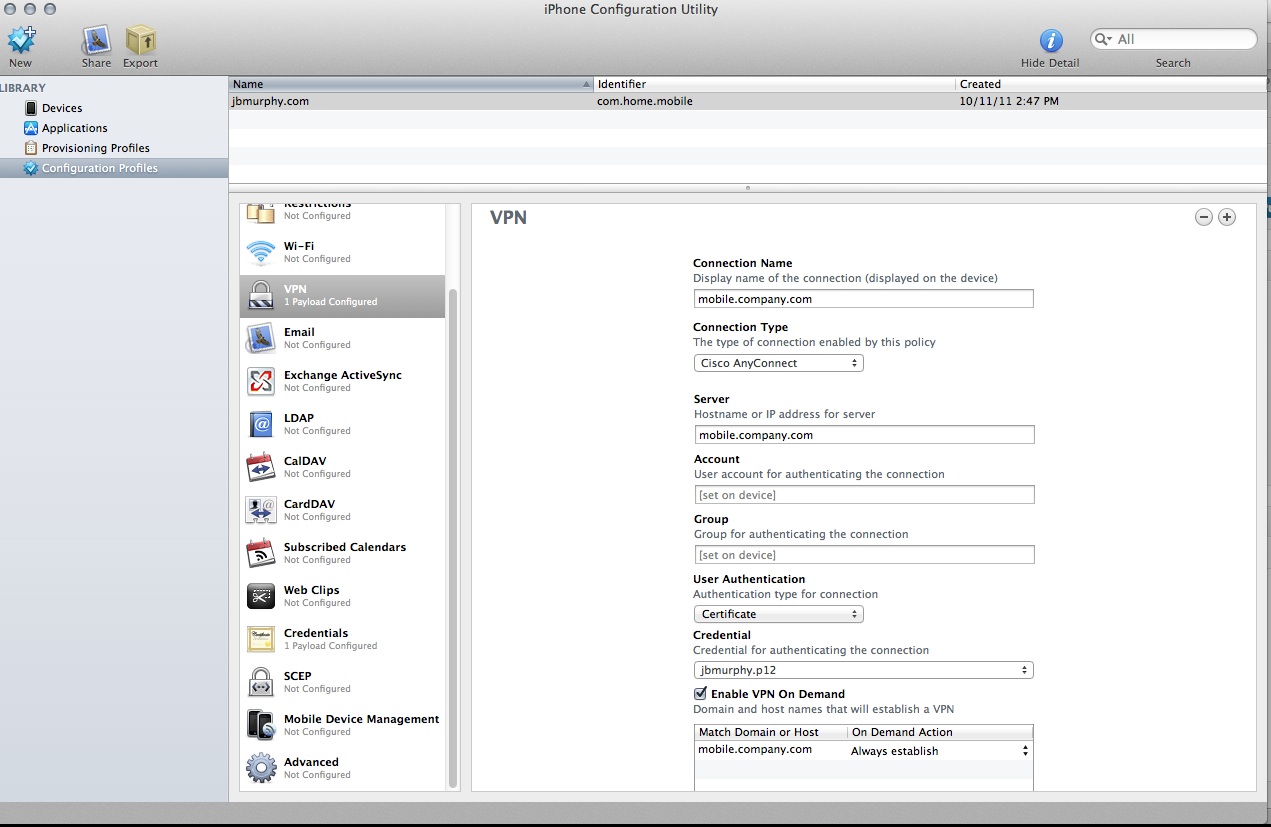Viewport: 1271px width, 827px height.
Task: Uncheck Enable VPN On Demand checkbox
Action: (x=700, y=694)
